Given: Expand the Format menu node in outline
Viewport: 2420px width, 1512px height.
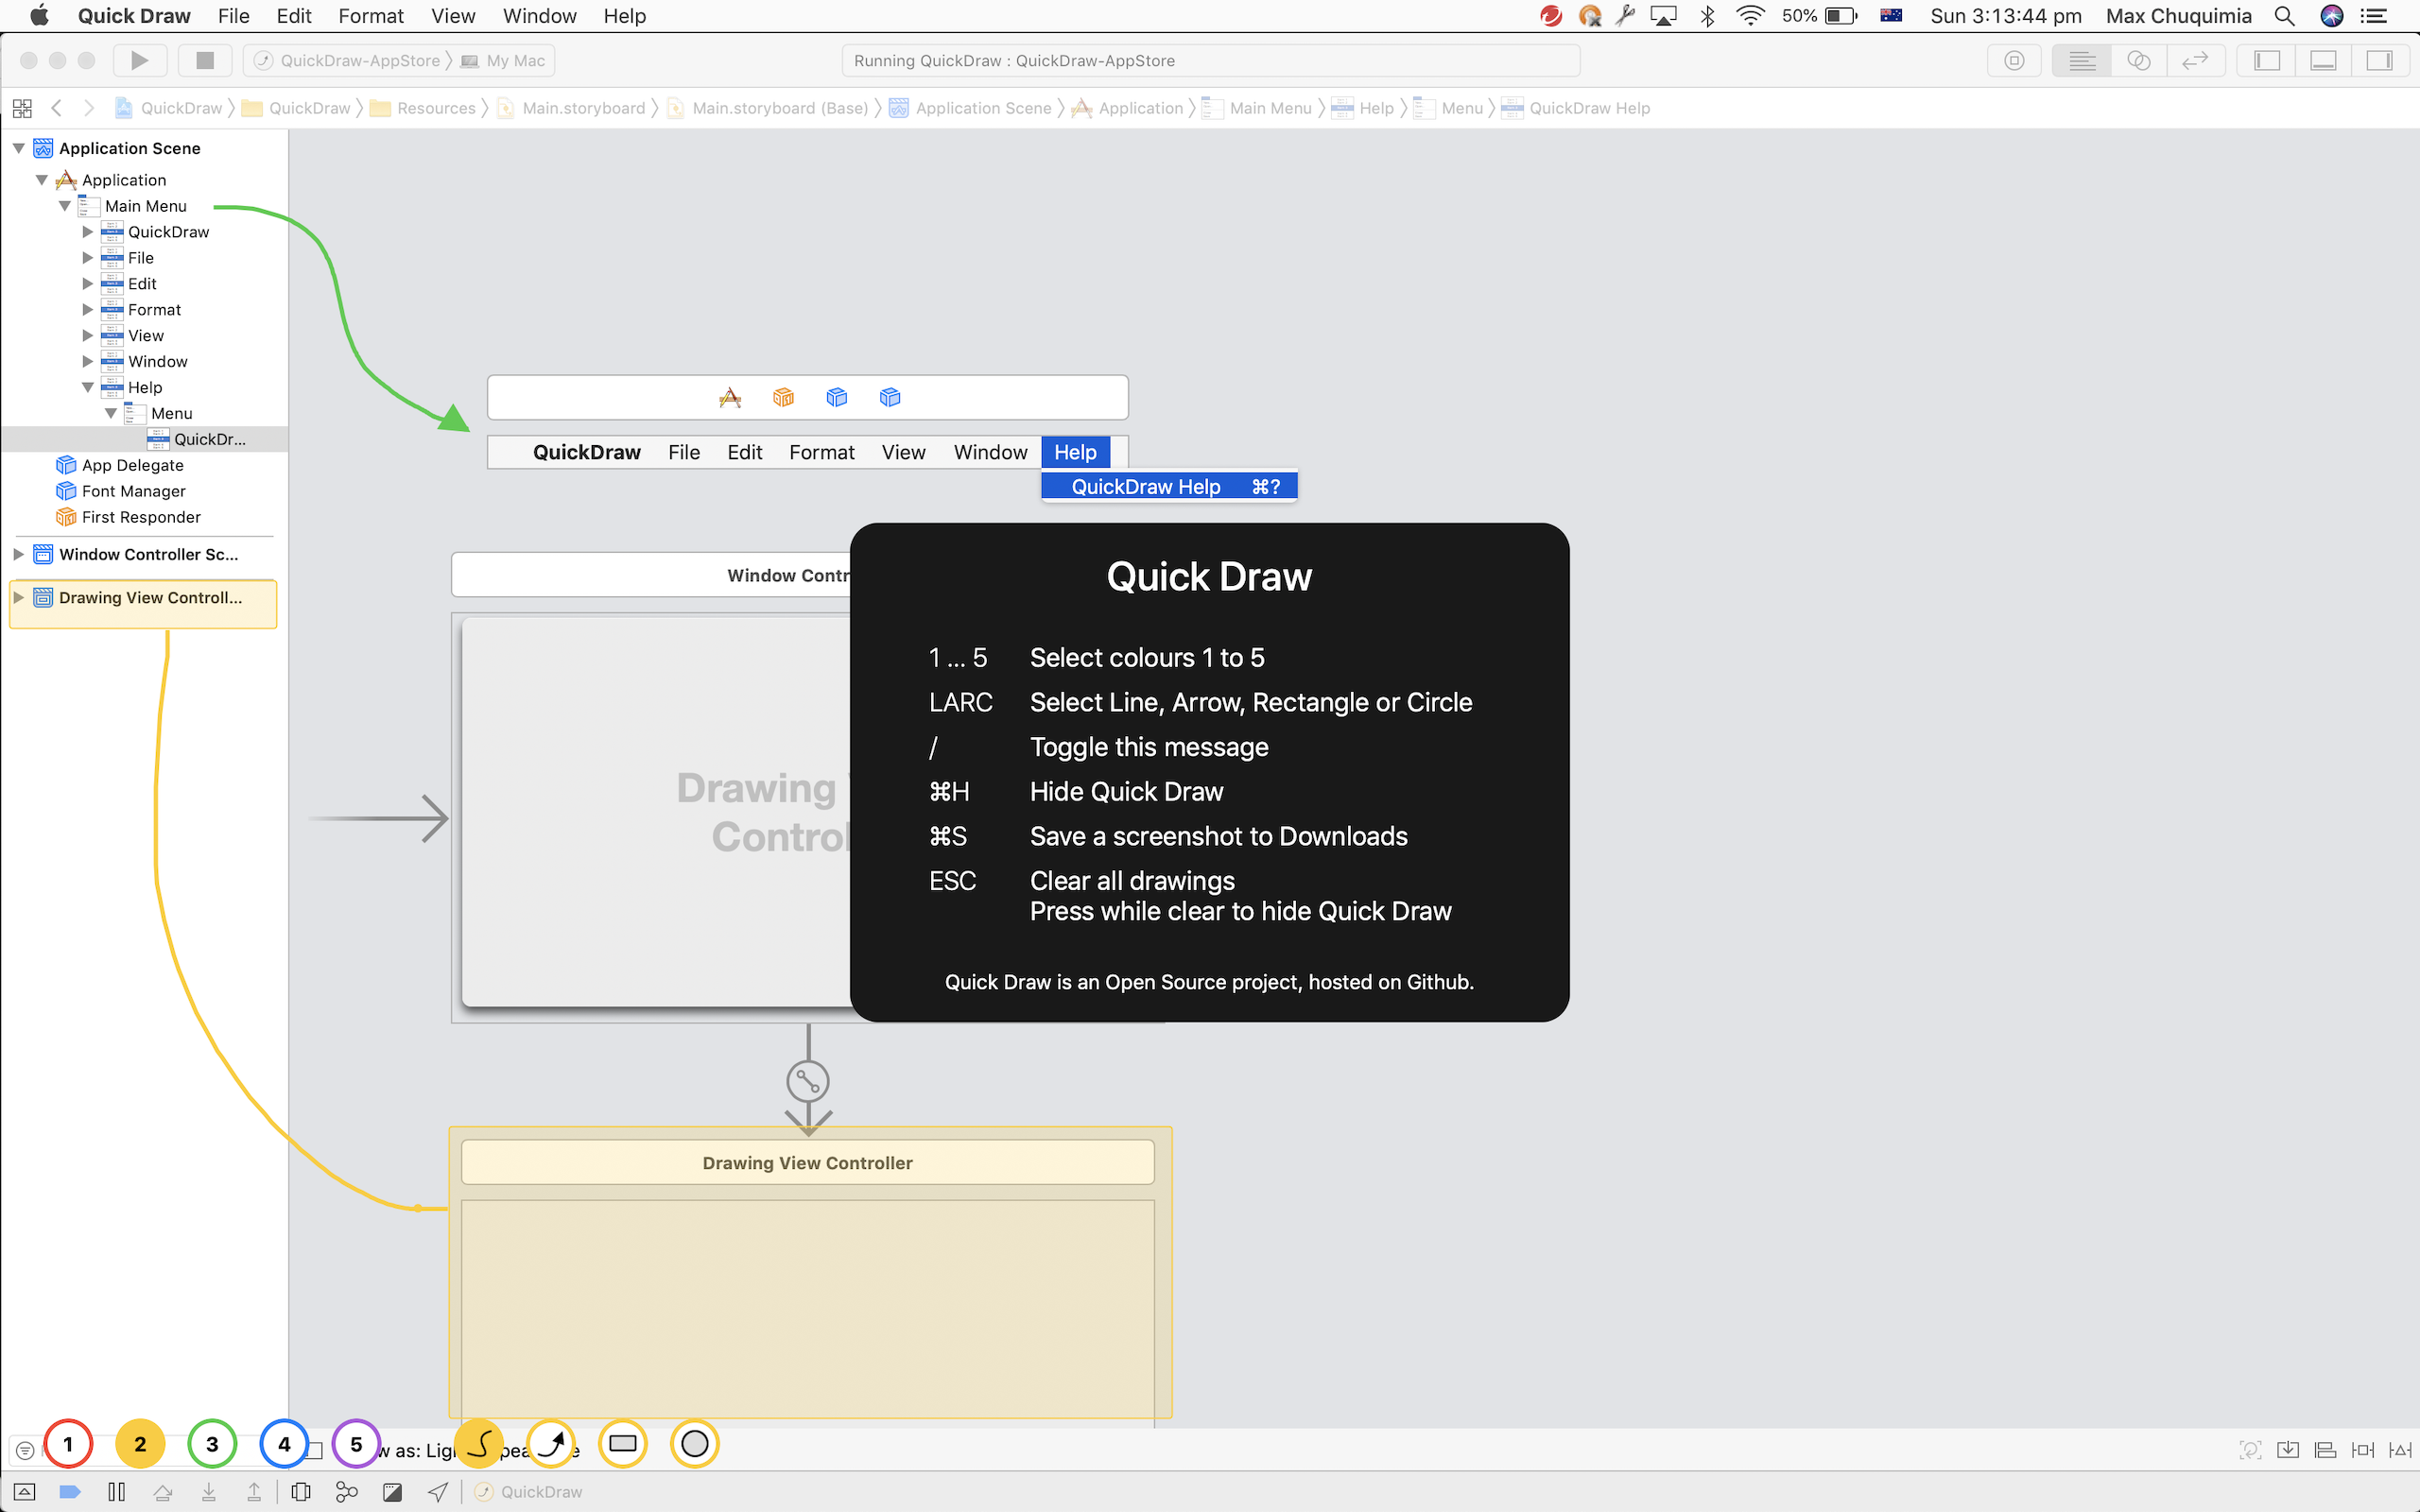Looking at the screenshot, I should click(x=87, y=310).
